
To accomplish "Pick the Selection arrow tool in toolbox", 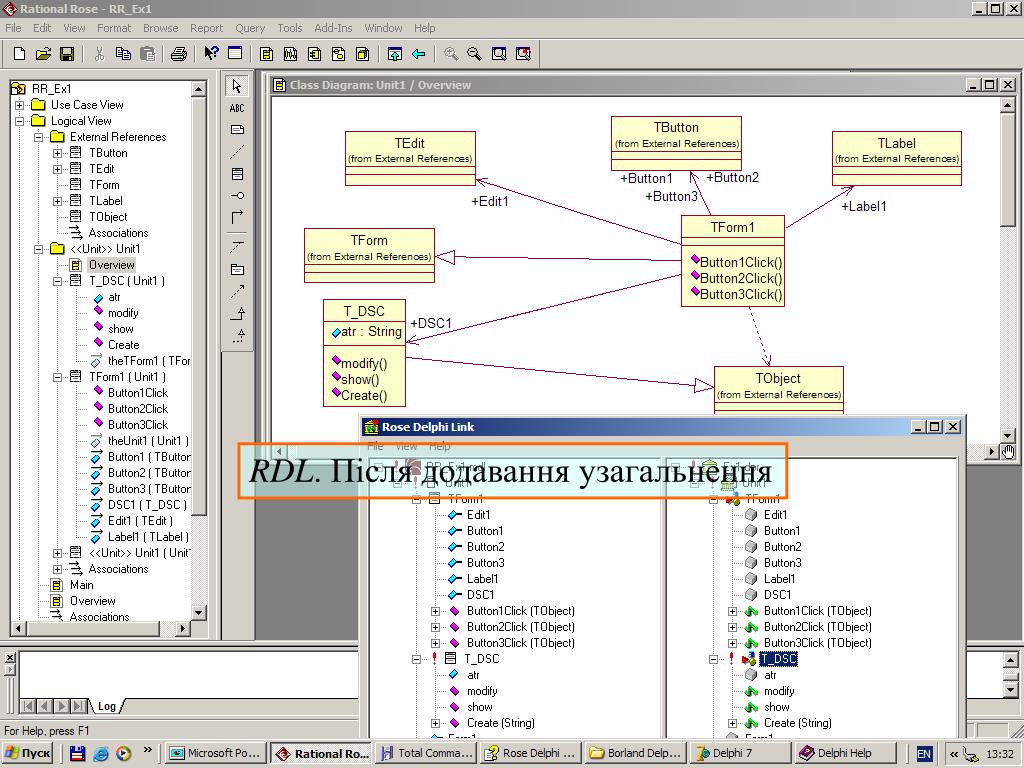I will pyautogui.click(x=237, y=86).
